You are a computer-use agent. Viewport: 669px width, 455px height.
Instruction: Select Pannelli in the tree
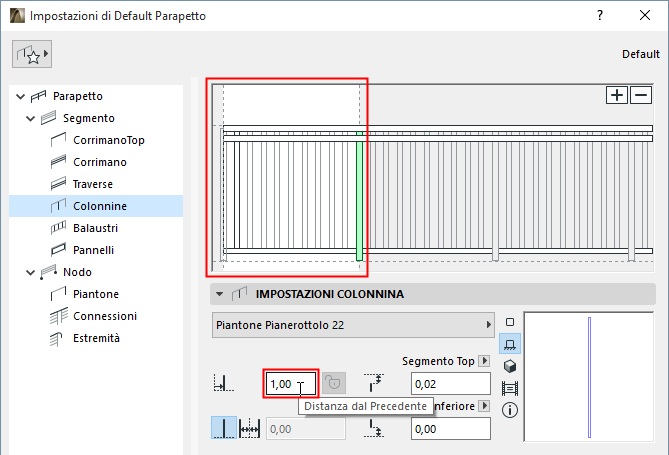coord(93,250)
